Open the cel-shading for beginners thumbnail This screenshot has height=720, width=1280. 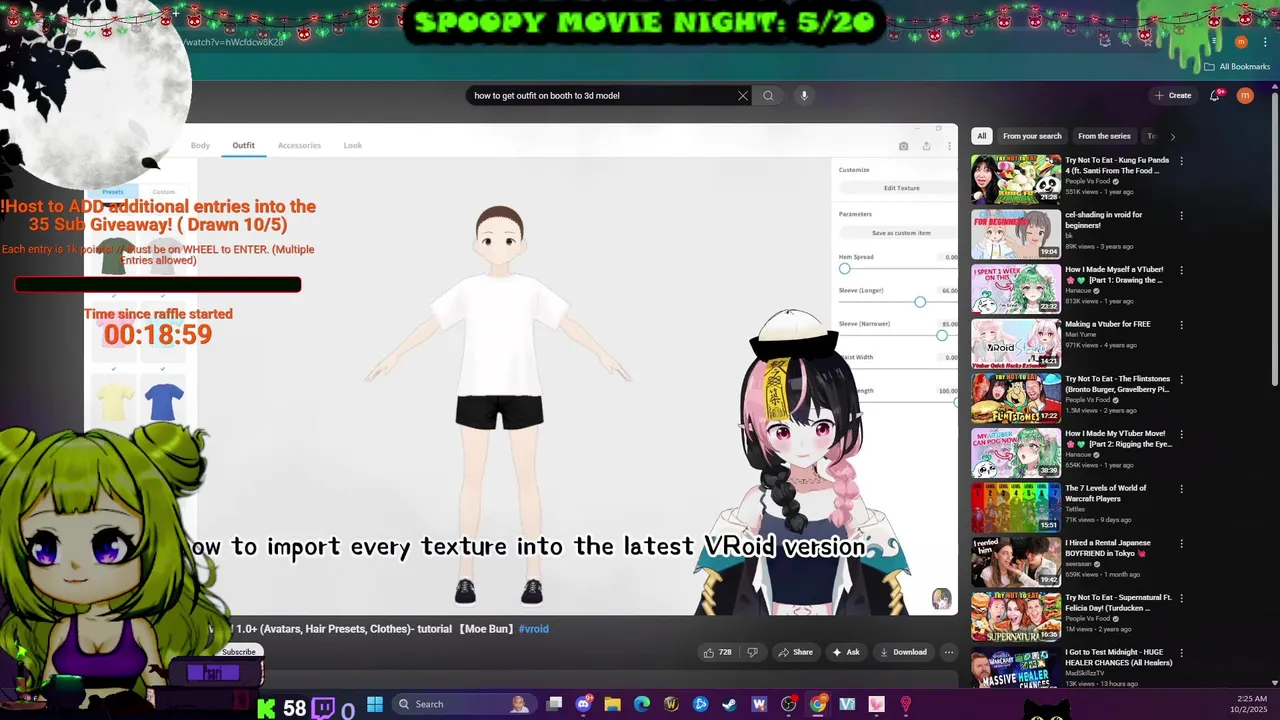(x=1016, y=234)
